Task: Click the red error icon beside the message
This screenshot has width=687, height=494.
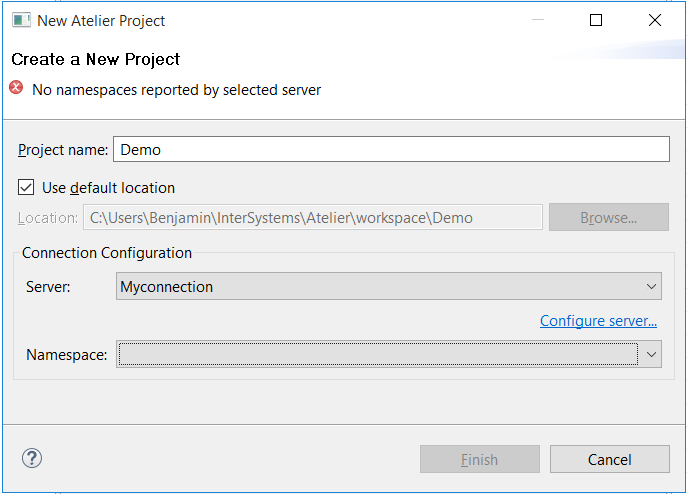Action: 16,87
